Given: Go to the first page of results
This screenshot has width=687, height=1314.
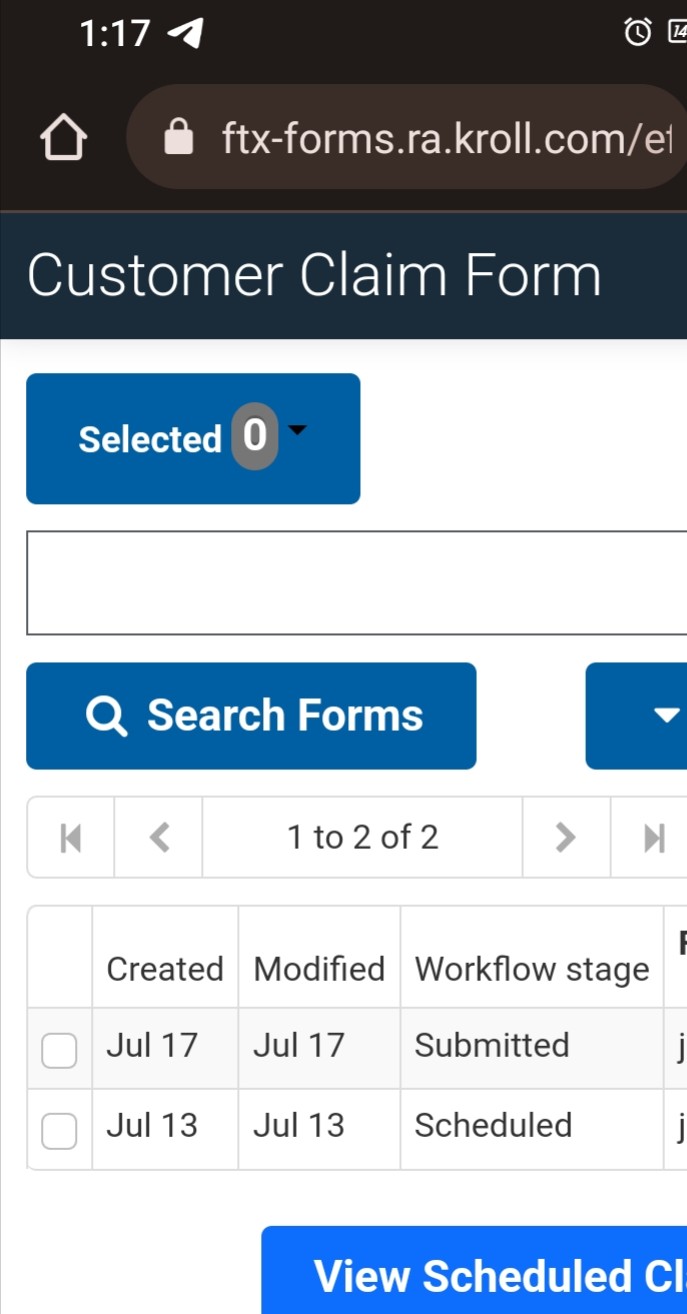Looking at the screenshot, I should 70,837.
